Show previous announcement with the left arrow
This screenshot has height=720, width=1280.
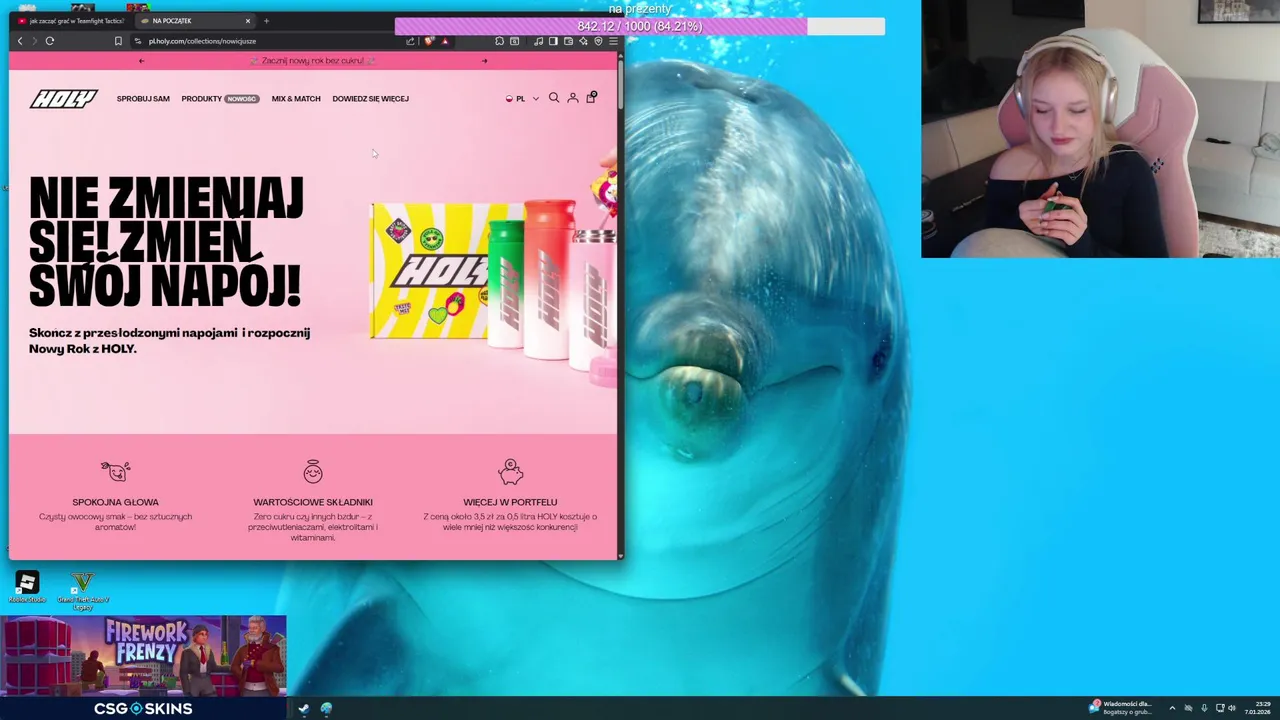(x=141, y=61)
